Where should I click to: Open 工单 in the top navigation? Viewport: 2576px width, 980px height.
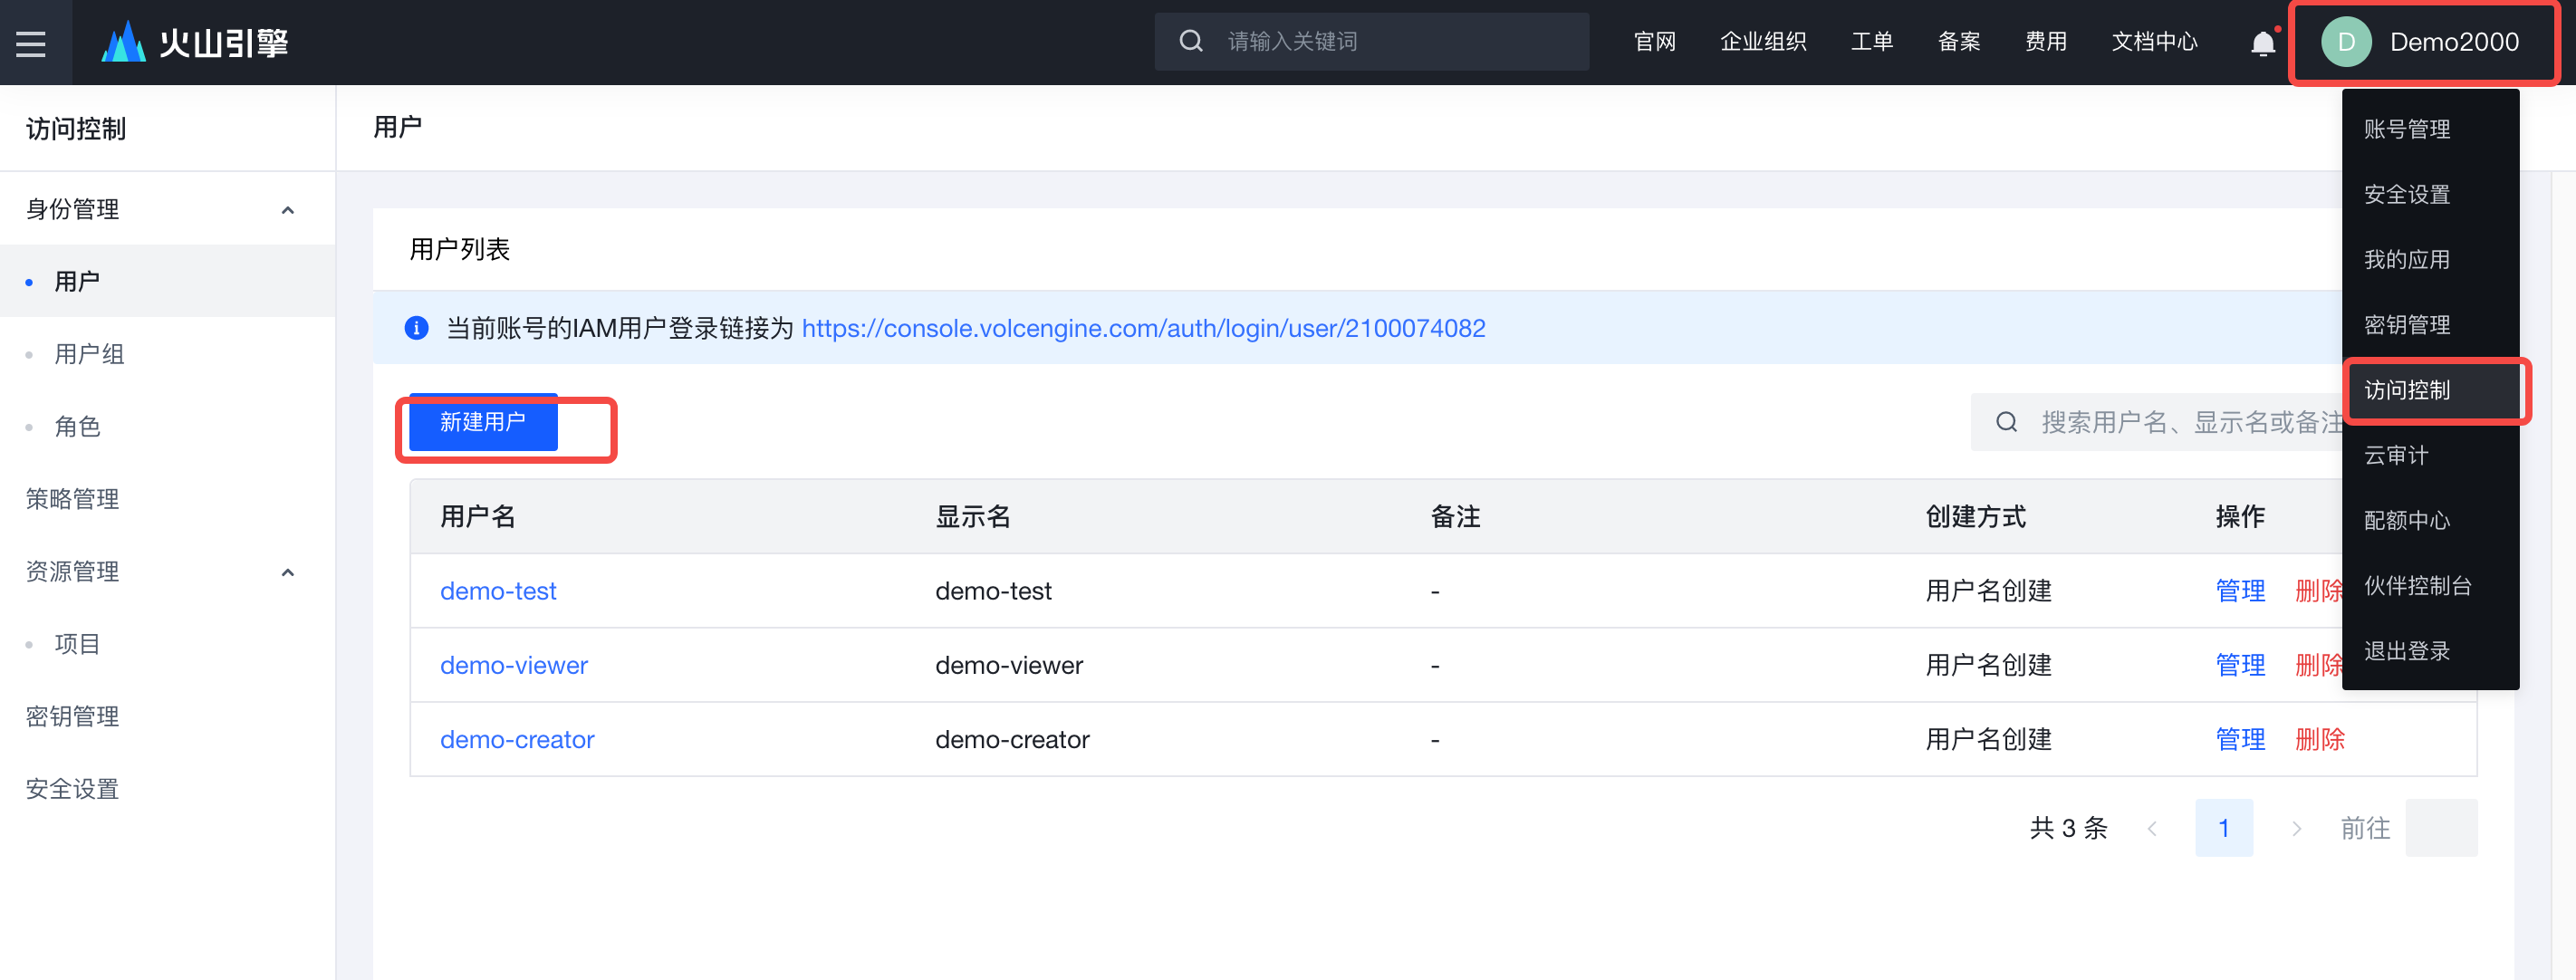tap(1871, 42)
